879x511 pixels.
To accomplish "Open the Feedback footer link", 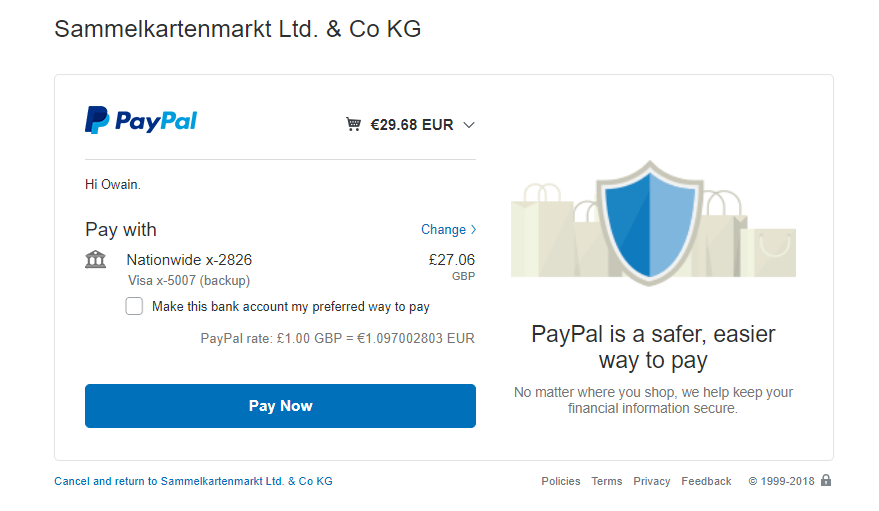I will 706,481.
